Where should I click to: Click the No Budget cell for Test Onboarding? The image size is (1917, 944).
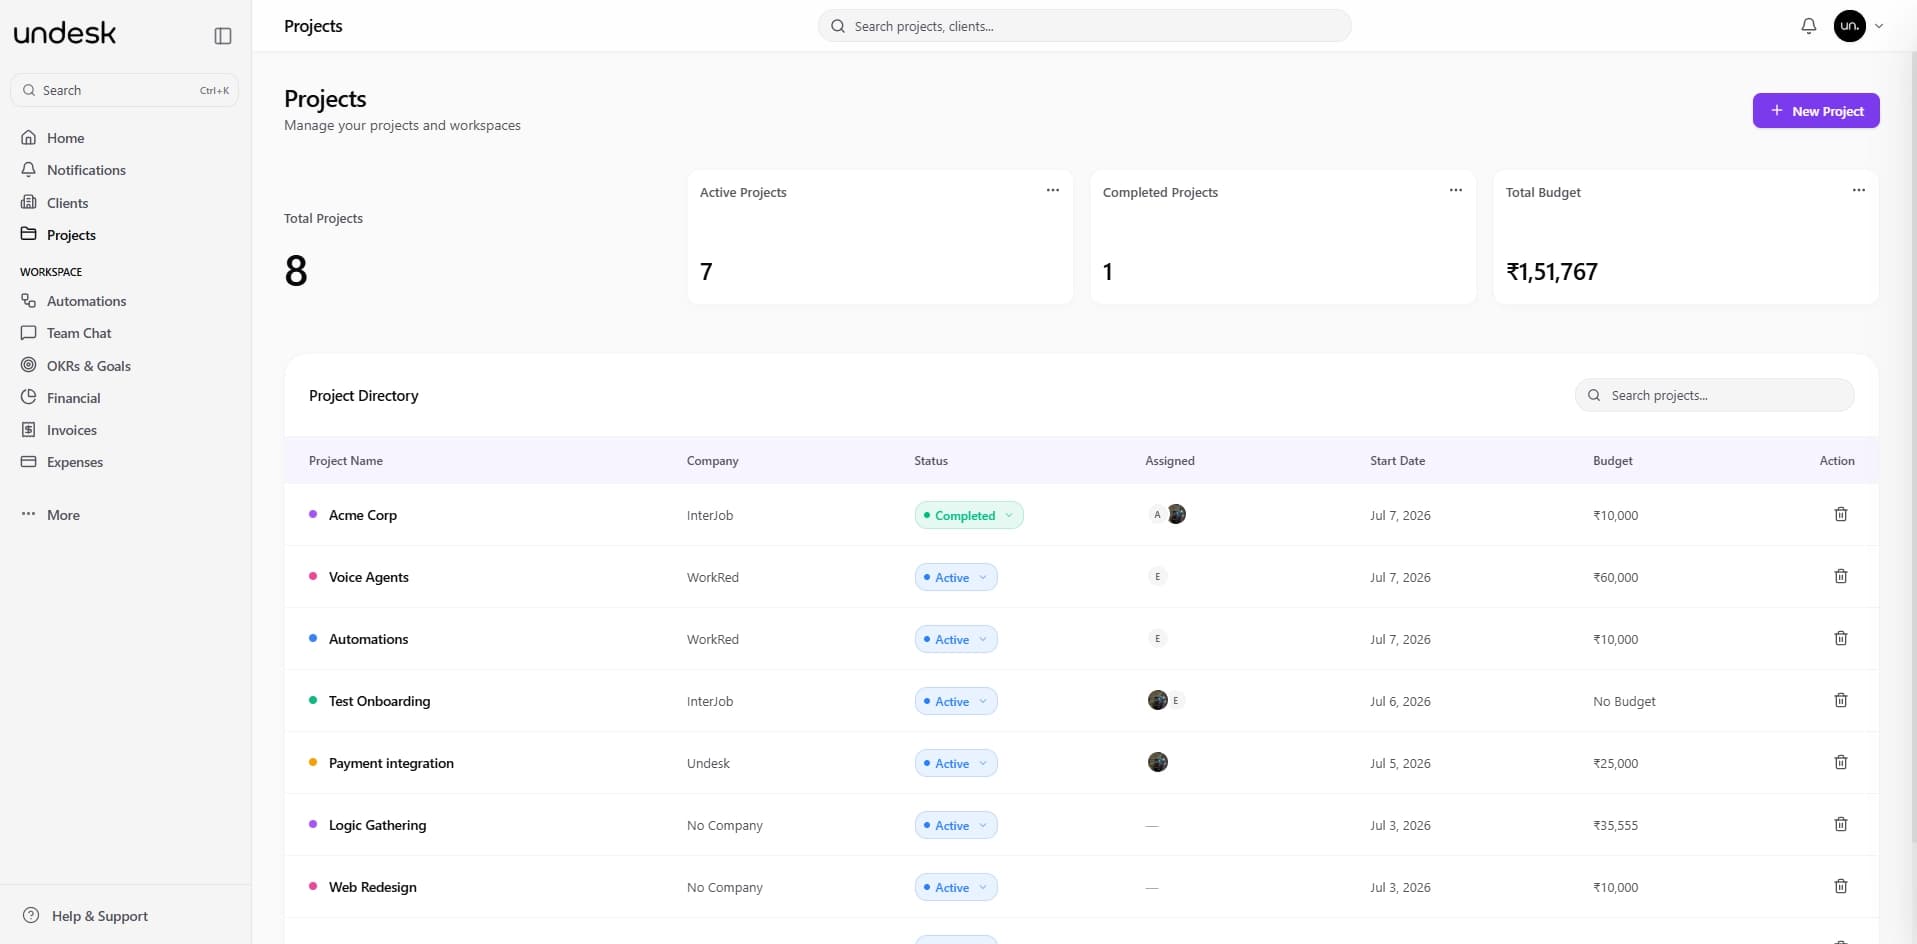[1624, 701]
